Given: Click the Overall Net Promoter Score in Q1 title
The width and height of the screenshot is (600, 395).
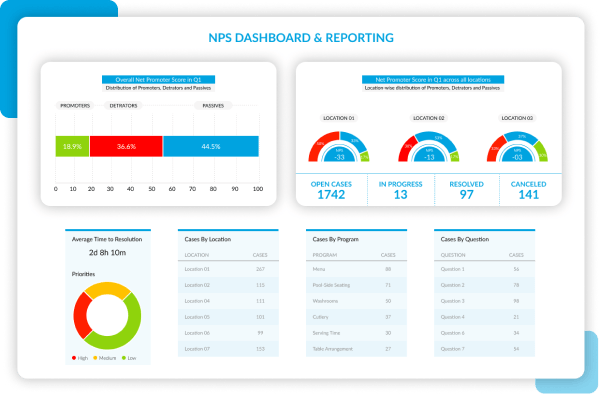Looking at the screenshot, I should coord(158,80).
